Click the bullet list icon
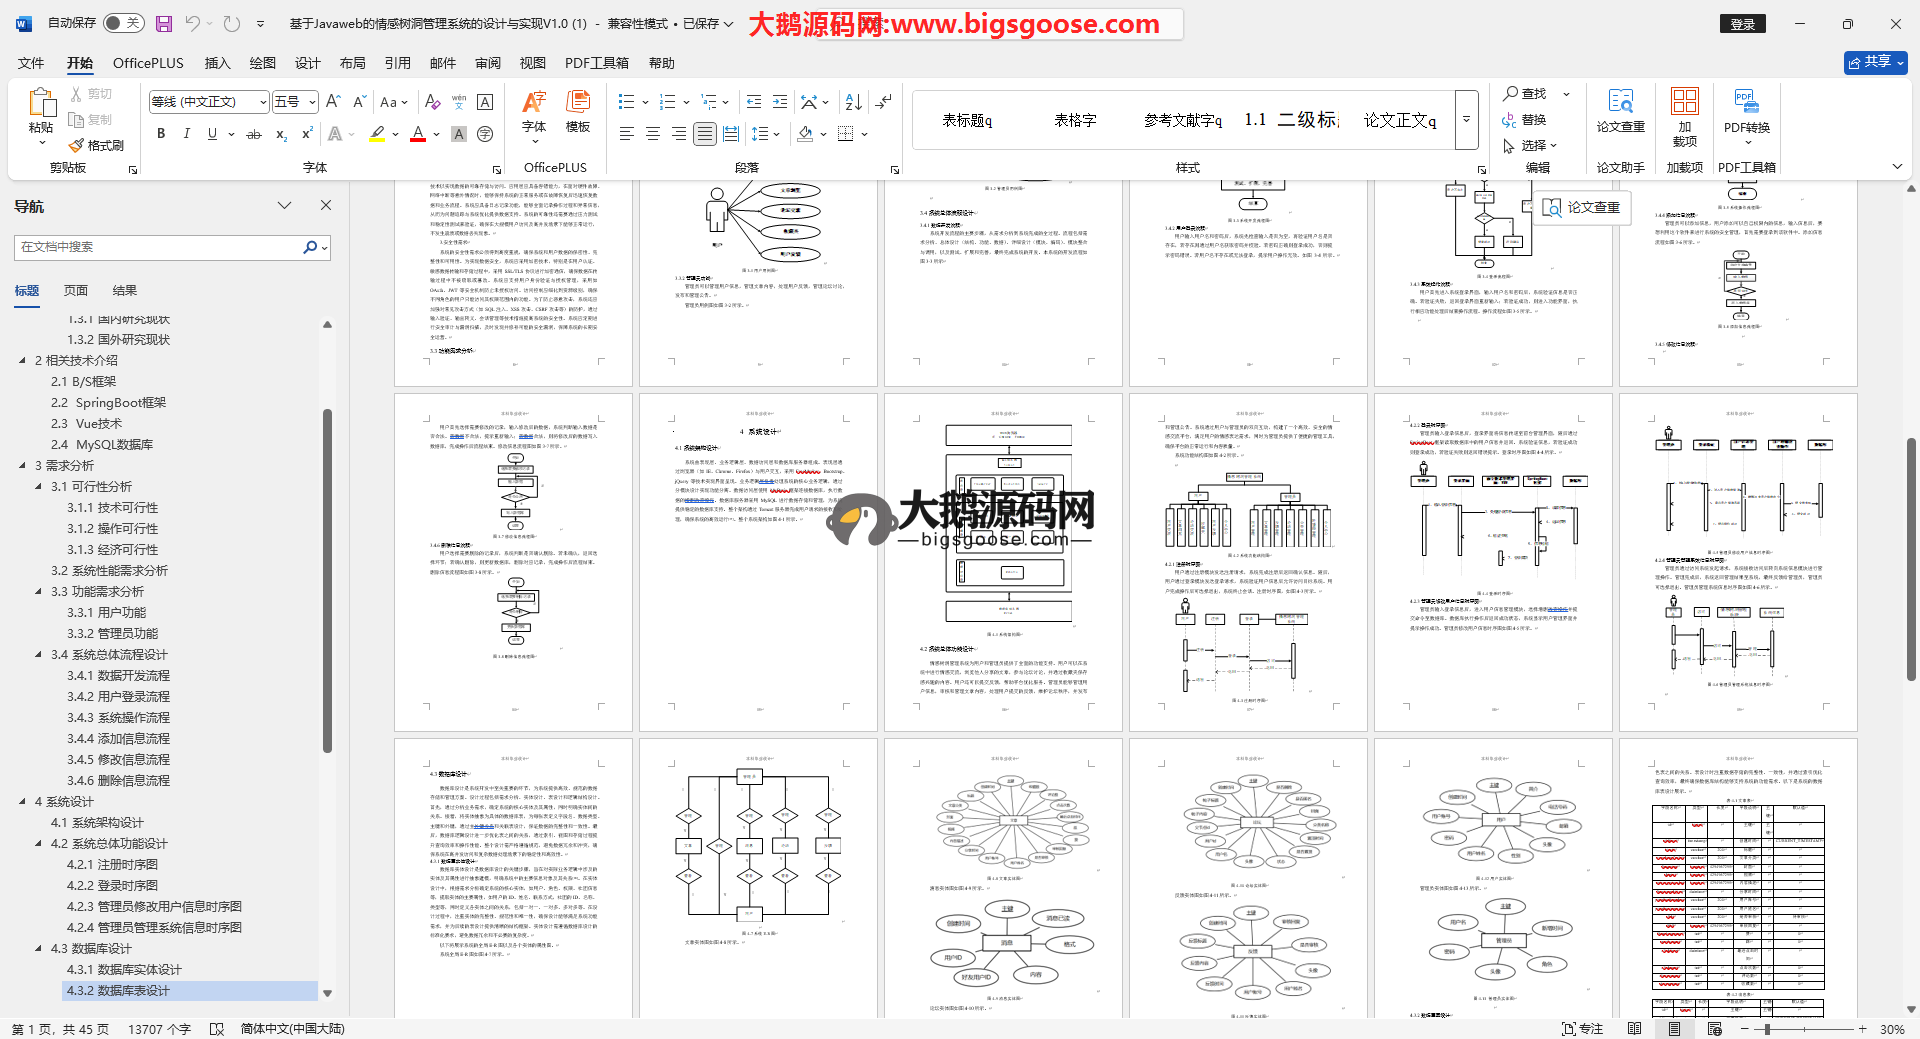The image size is (1920, 1039). pyautogui.click(x=626, y=102)
